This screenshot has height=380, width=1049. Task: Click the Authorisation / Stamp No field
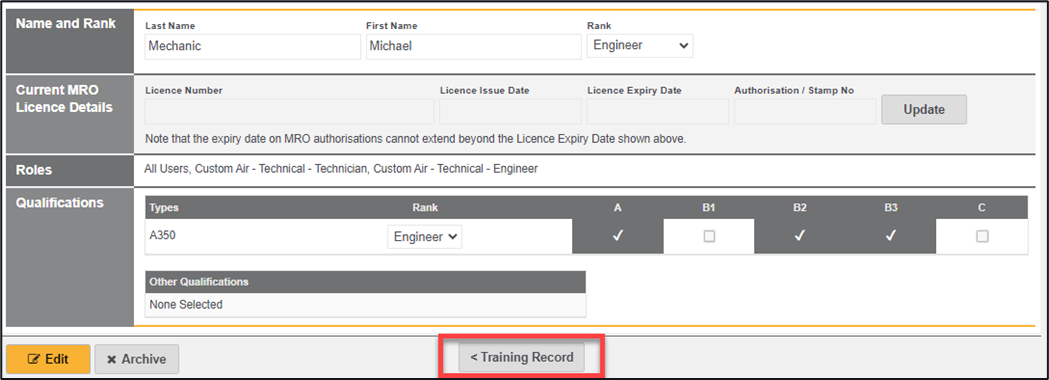click(805, 111)
